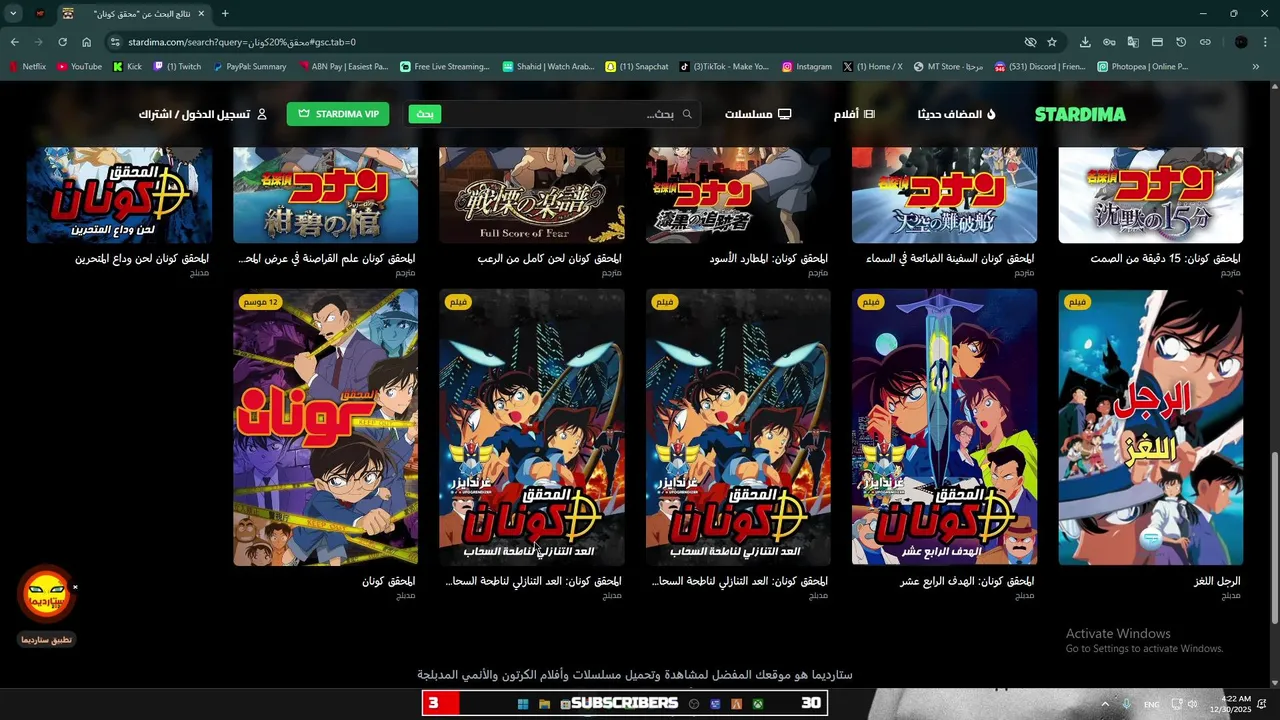Open the Netflix bookmark

tap(27, 67)
